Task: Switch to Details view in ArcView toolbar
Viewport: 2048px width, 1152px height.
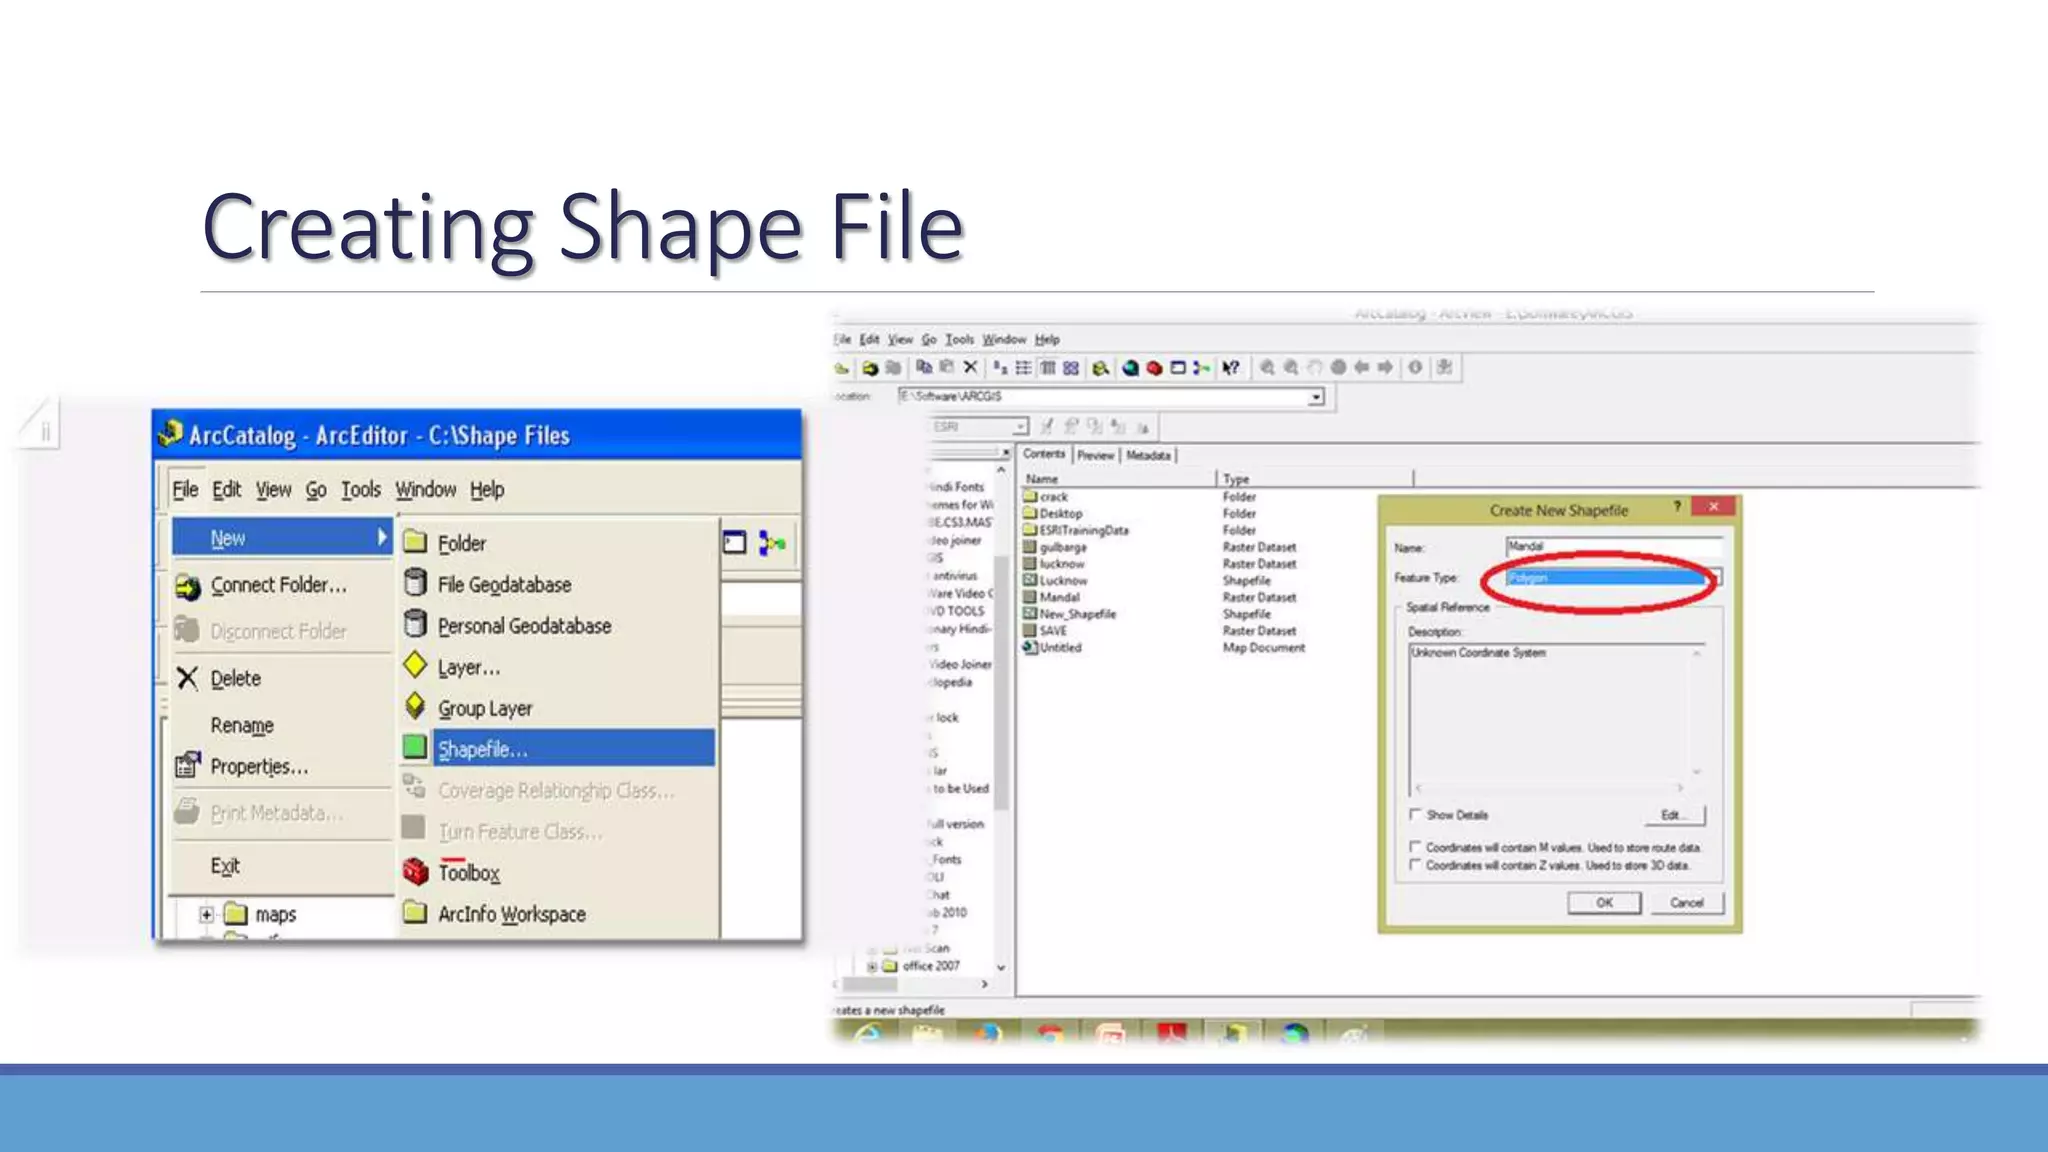Action: [1047, 368]
